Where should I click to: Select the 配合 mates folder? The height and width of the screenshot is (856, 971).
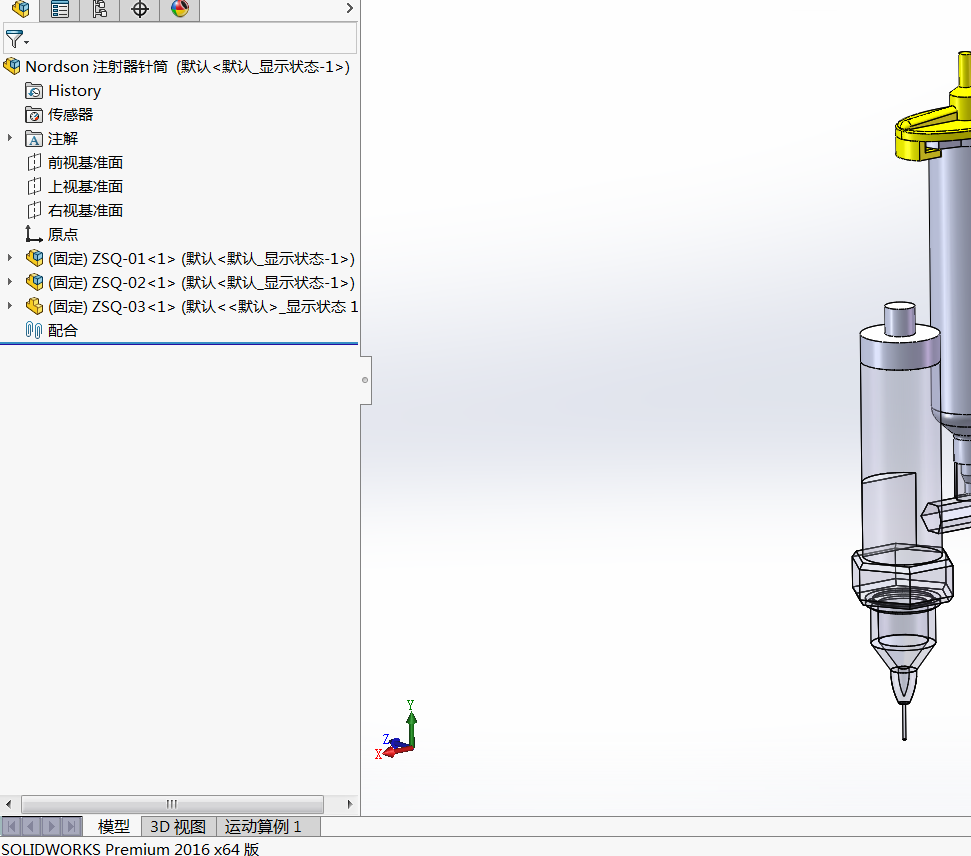point(63,331)
